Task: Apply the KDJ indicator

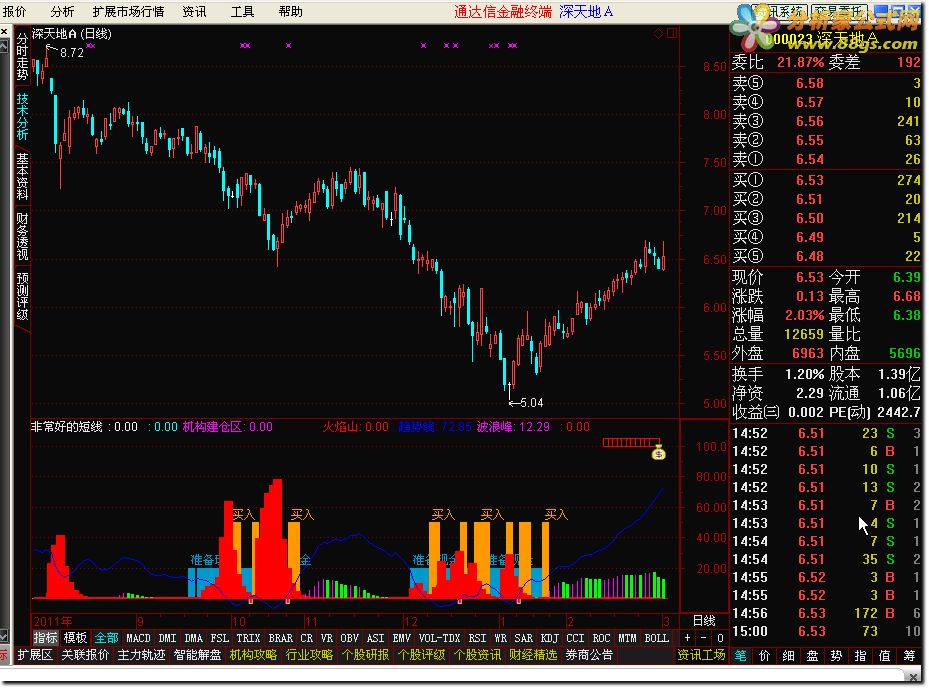Action: point(550,638)
